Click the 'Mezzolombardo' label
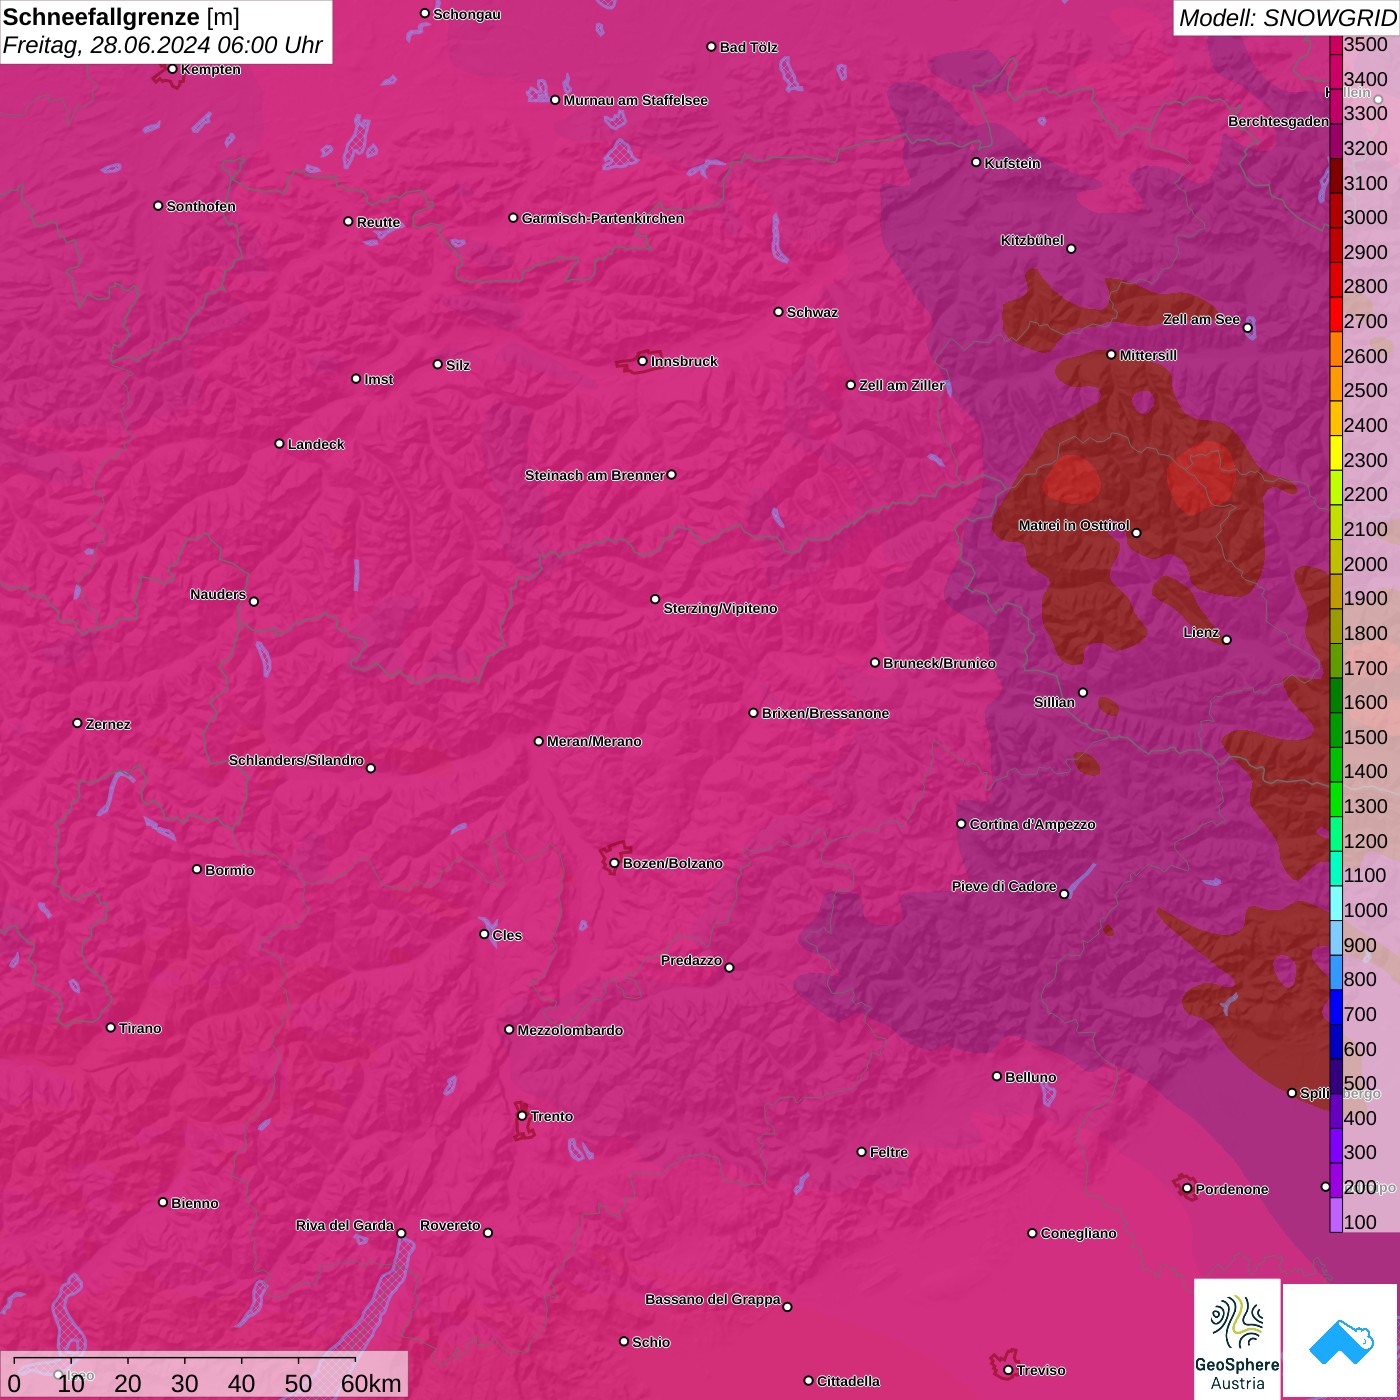1400x1400 pixels. tap(570, 1030)
